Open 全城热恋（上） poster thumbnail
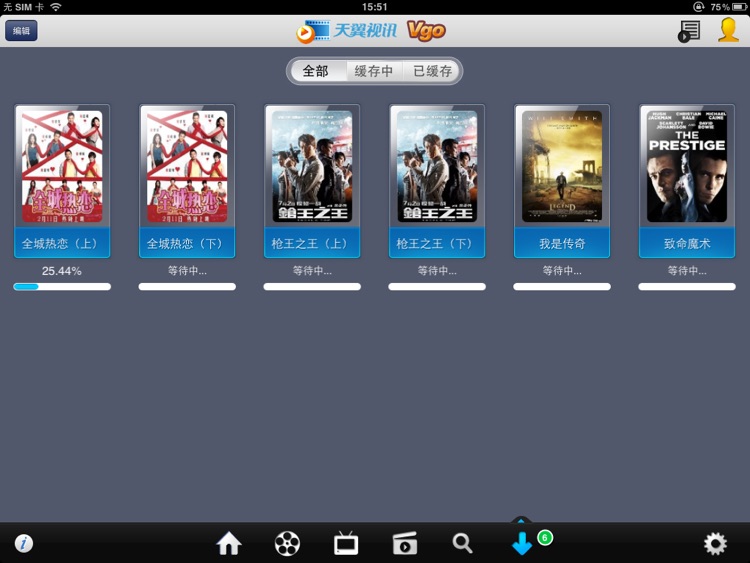This screenshot has height=563, width=750. pos(62,166)
